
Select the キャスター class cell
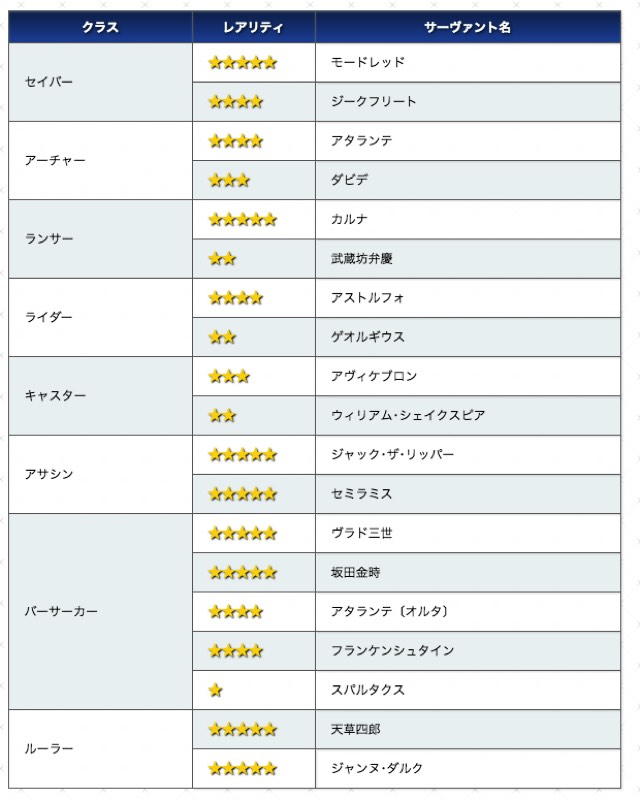tap(101, 396)
